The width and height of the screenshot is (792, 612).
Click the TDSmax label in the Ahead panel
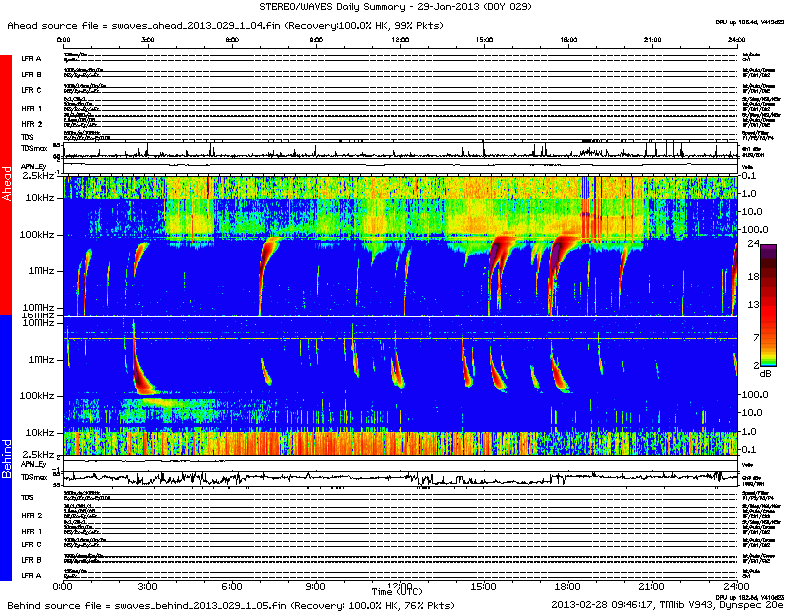pyautogui.click(x=34, y=148)
